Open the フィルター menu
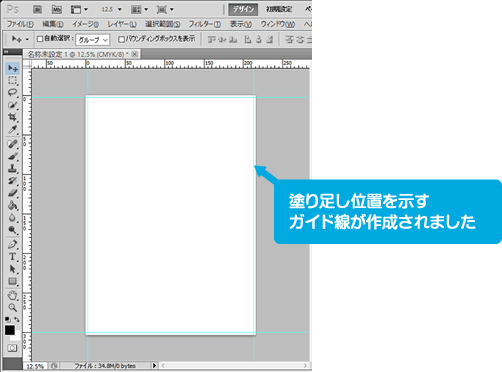This screenshot has height=372, width=502. pos(205,24)
